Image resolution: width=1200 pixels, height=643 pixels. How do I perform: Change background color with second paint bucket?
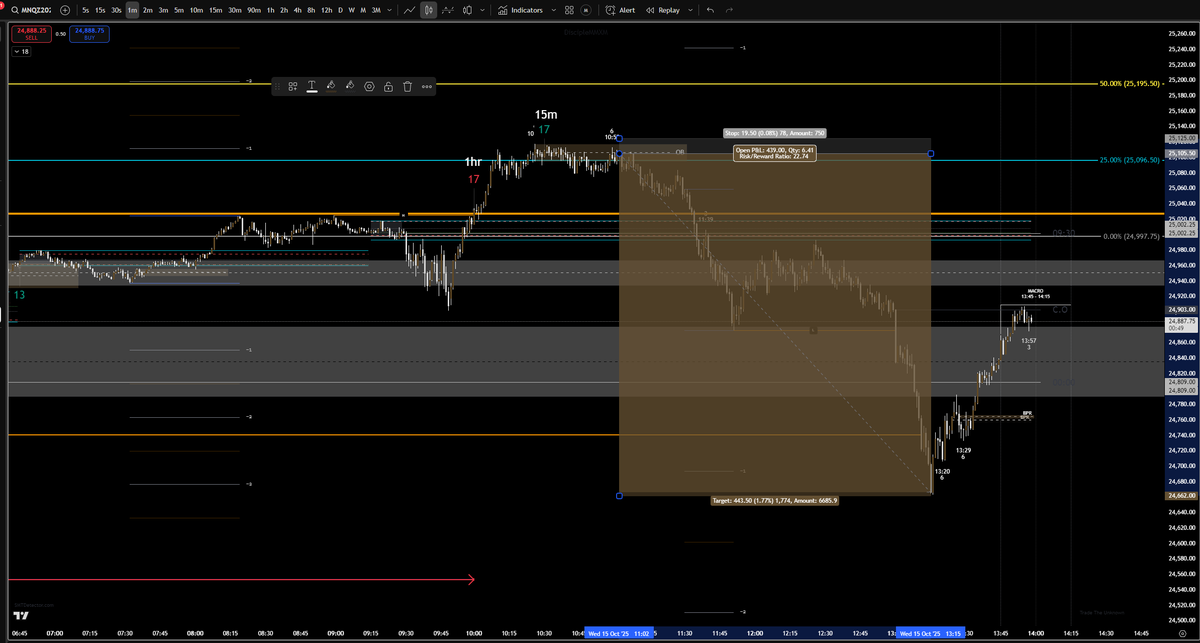[350, 86]
